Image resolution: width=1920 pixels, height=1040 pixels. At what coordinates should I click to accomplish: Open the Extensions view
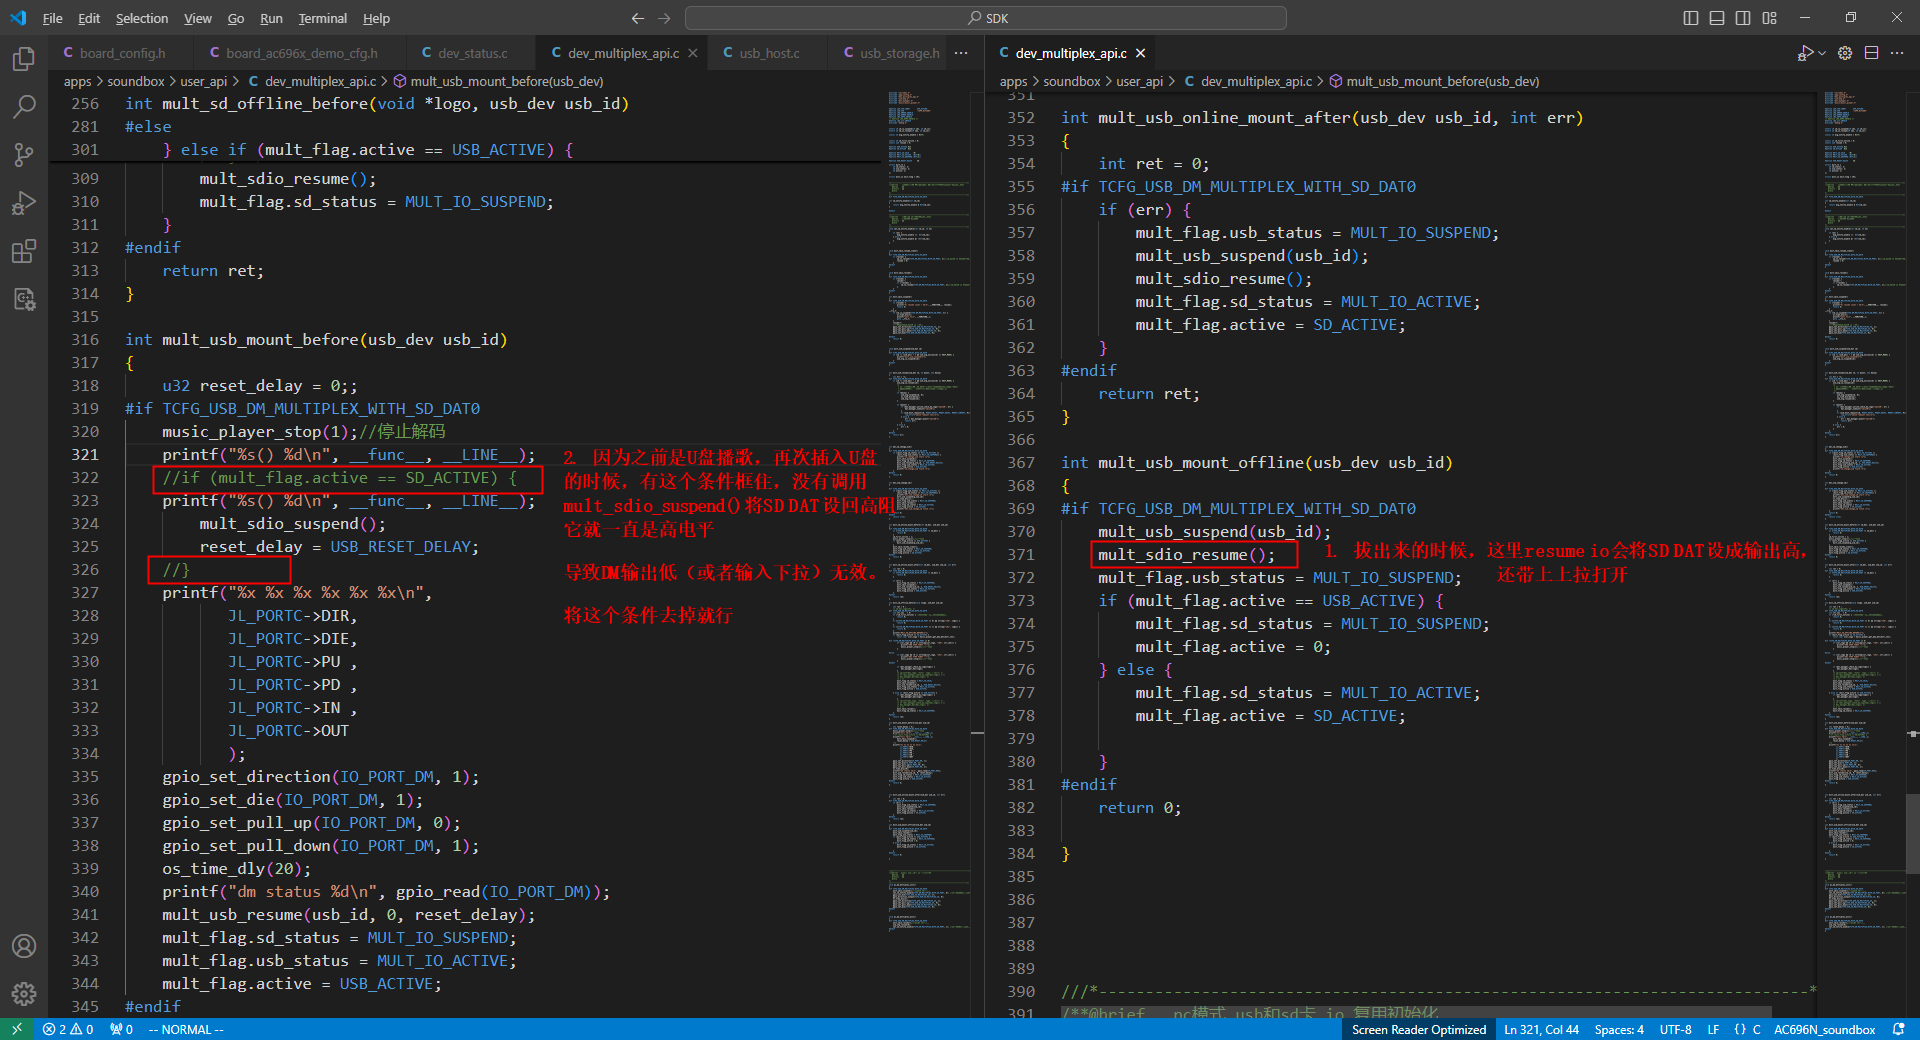click(24, 251)
